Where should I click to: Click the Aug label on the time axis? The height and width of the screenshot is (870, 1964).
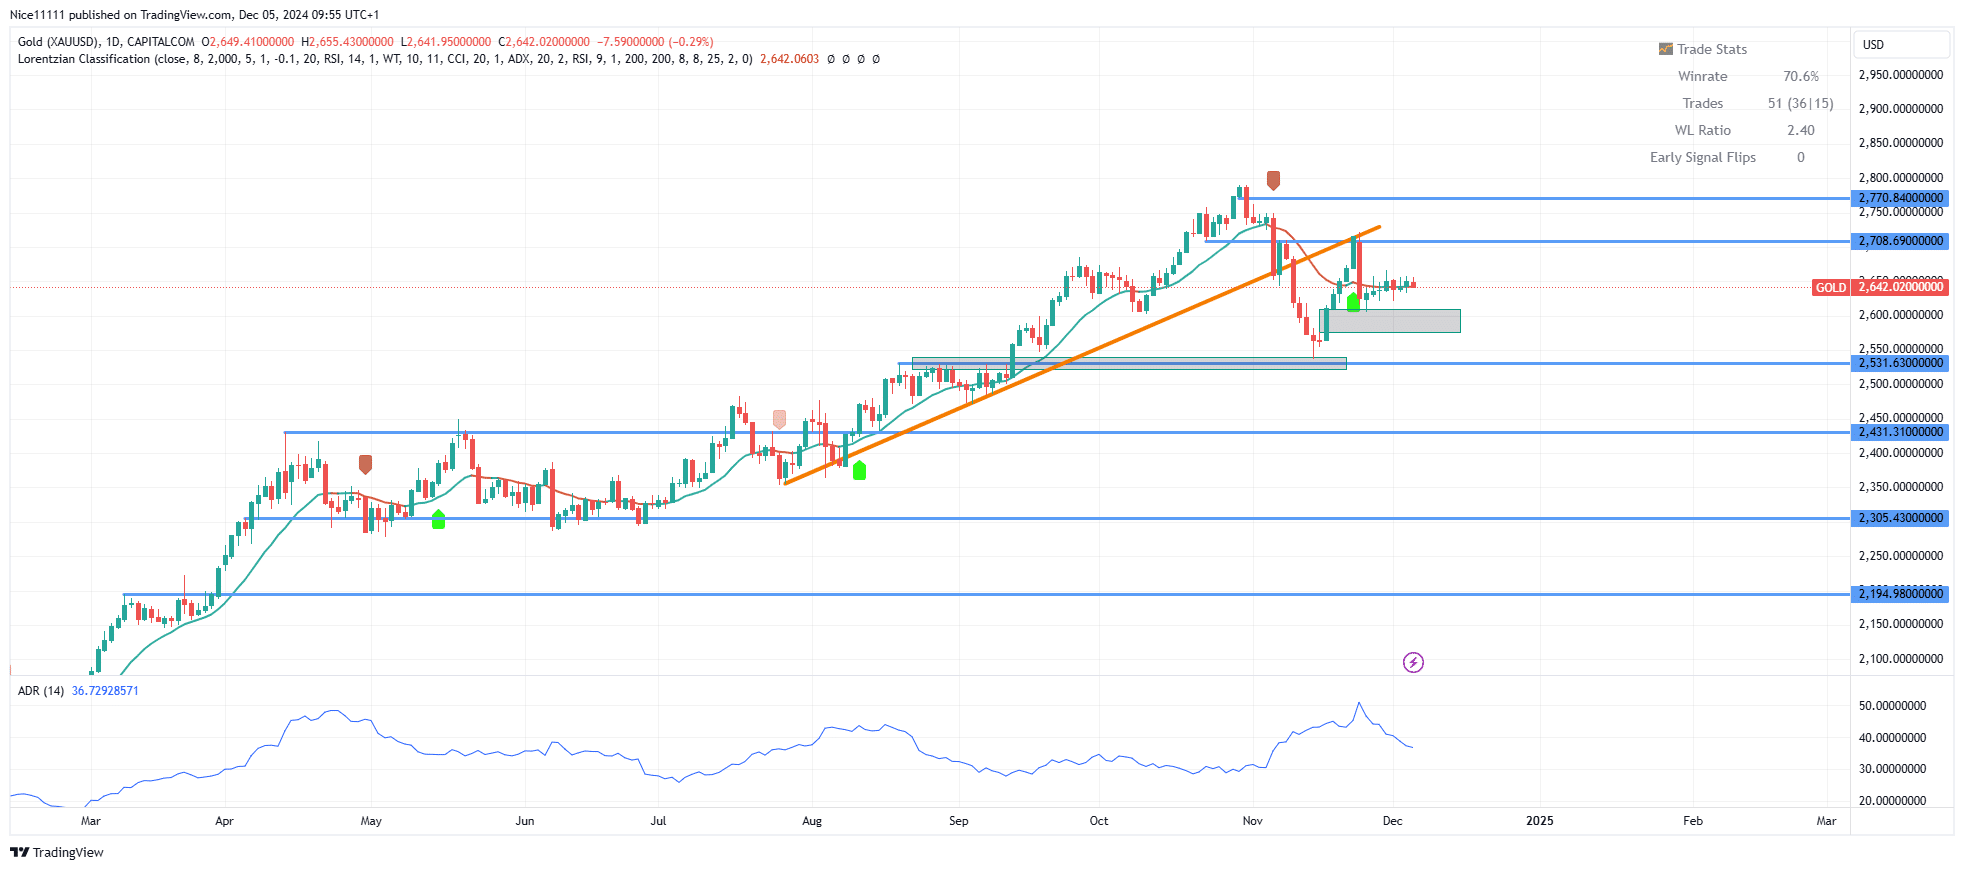[812, 821]
